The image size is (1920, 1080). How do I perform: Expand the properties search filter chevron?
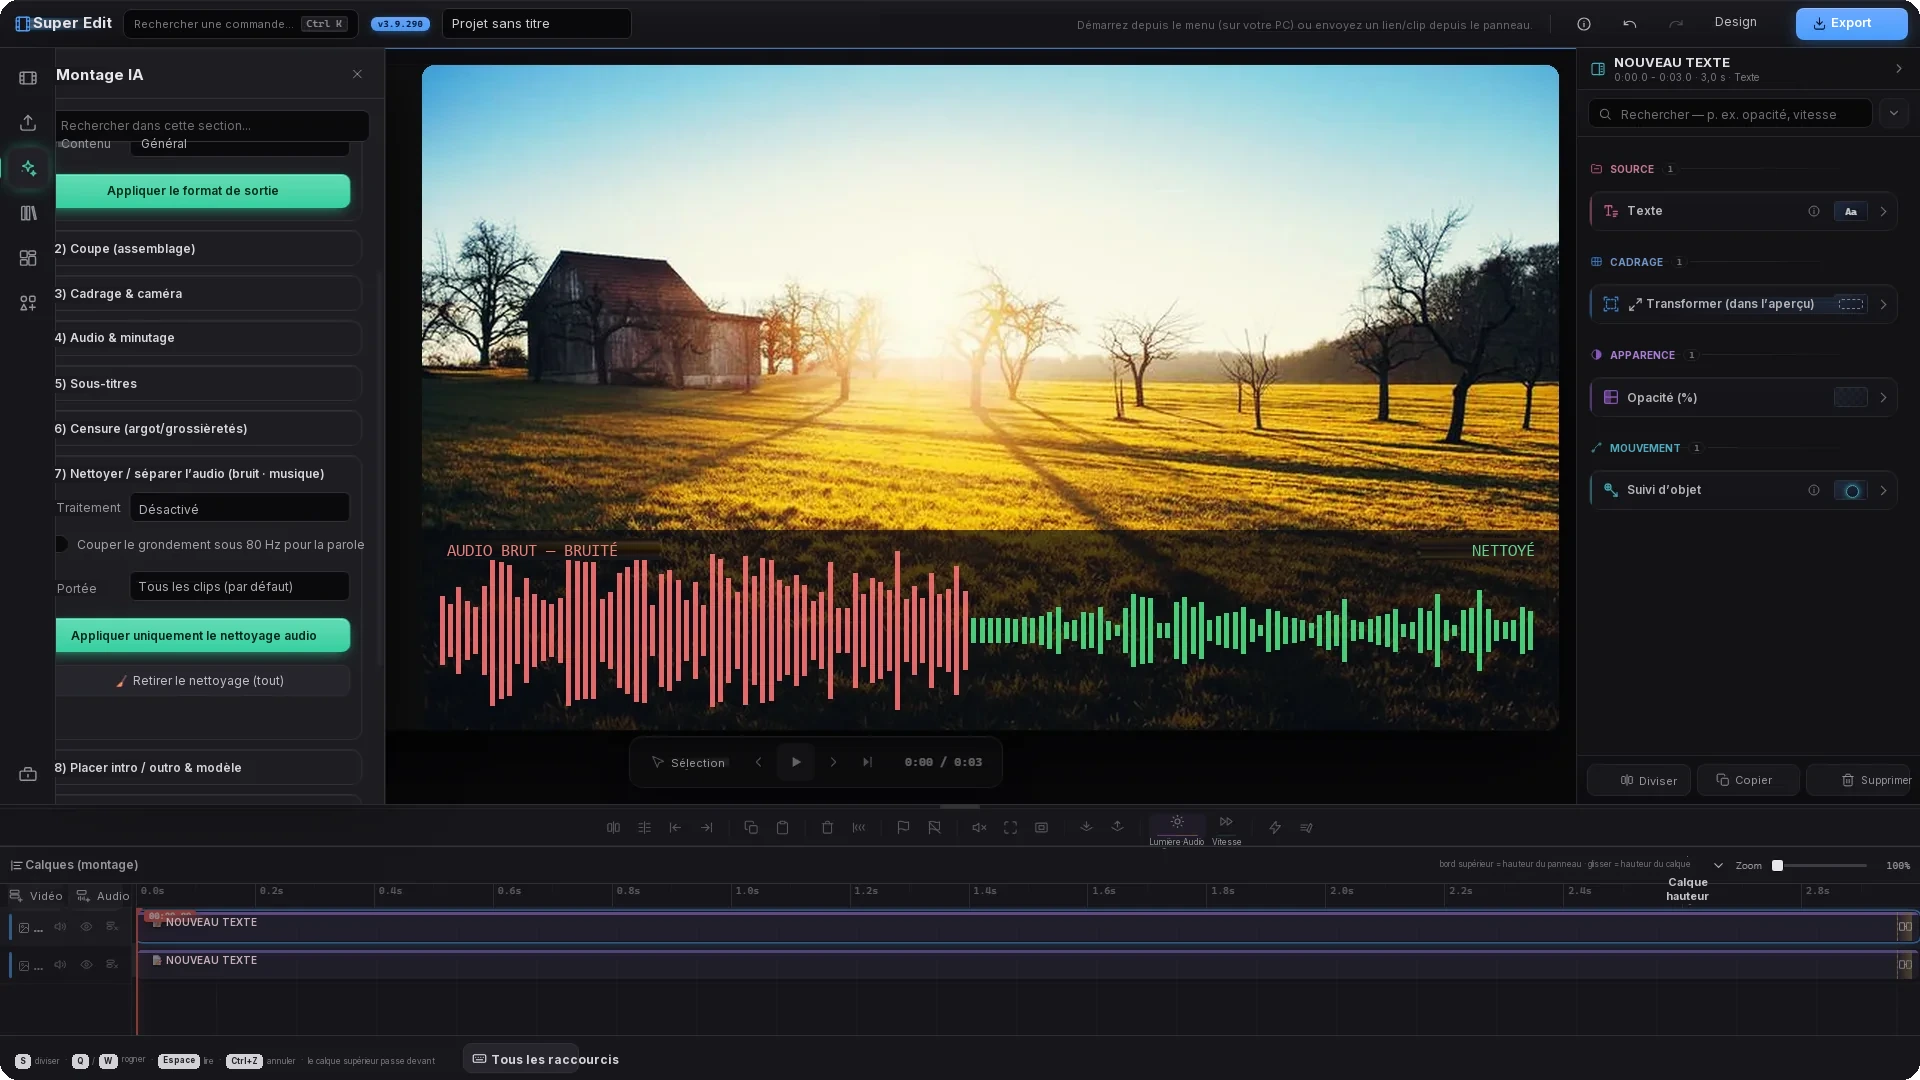1893,113
